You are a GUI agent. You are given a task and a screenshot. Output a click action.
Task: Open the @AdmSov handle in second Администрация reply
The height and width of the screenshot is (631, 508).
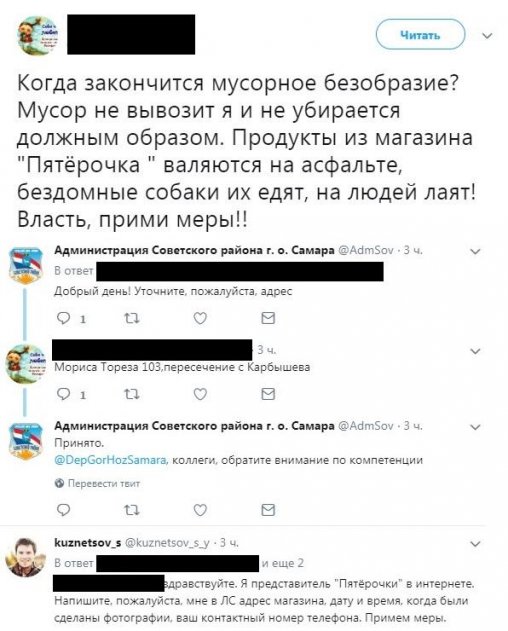[x=366, y=426]
